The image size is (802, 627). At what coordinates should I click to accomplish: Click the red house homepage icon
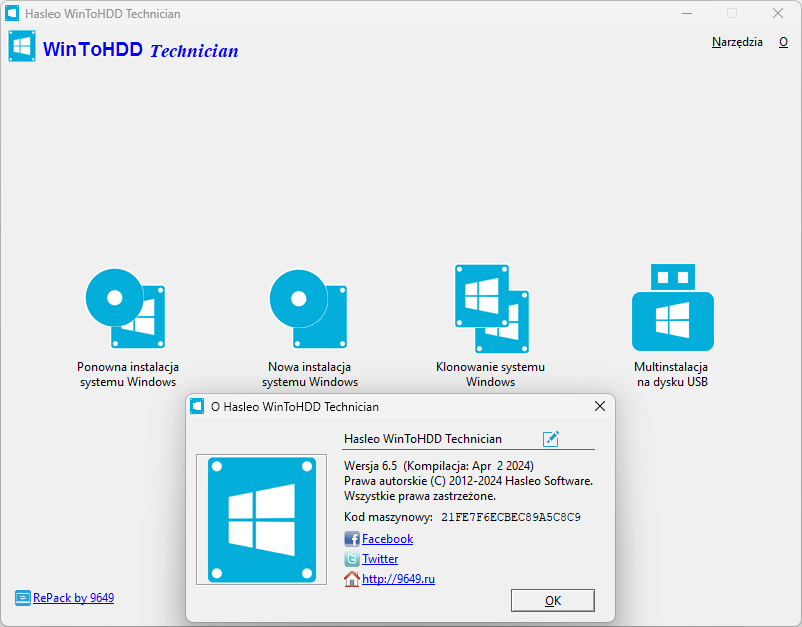(352, 578)
